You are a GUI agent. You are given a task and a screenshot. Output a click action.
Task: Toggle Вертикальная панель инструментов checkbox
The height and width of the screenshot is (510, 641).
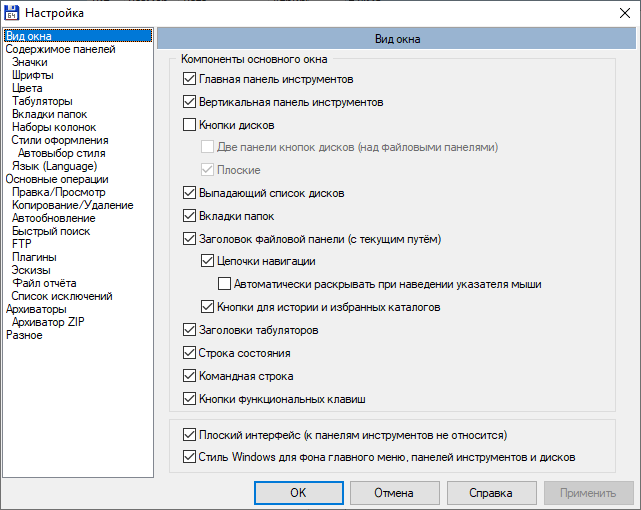[189, 101]
